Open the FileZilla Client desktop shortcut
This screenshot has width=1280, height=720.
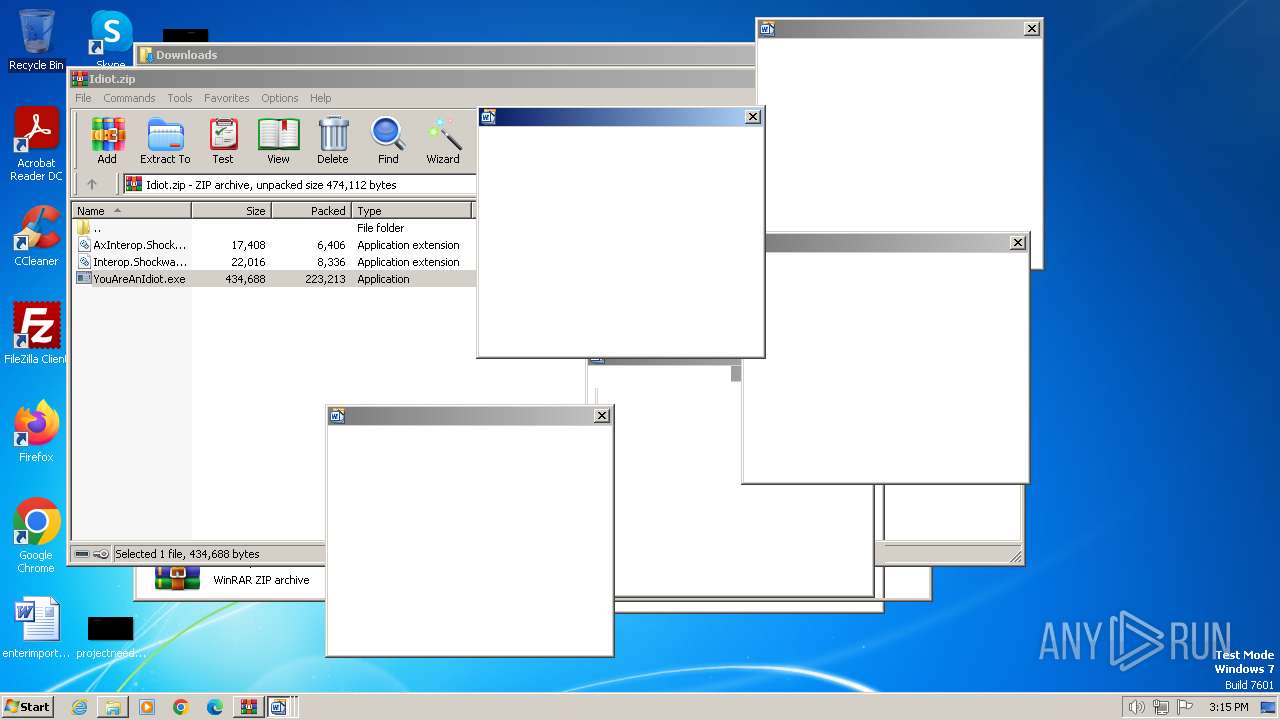[x=36, y=334]
